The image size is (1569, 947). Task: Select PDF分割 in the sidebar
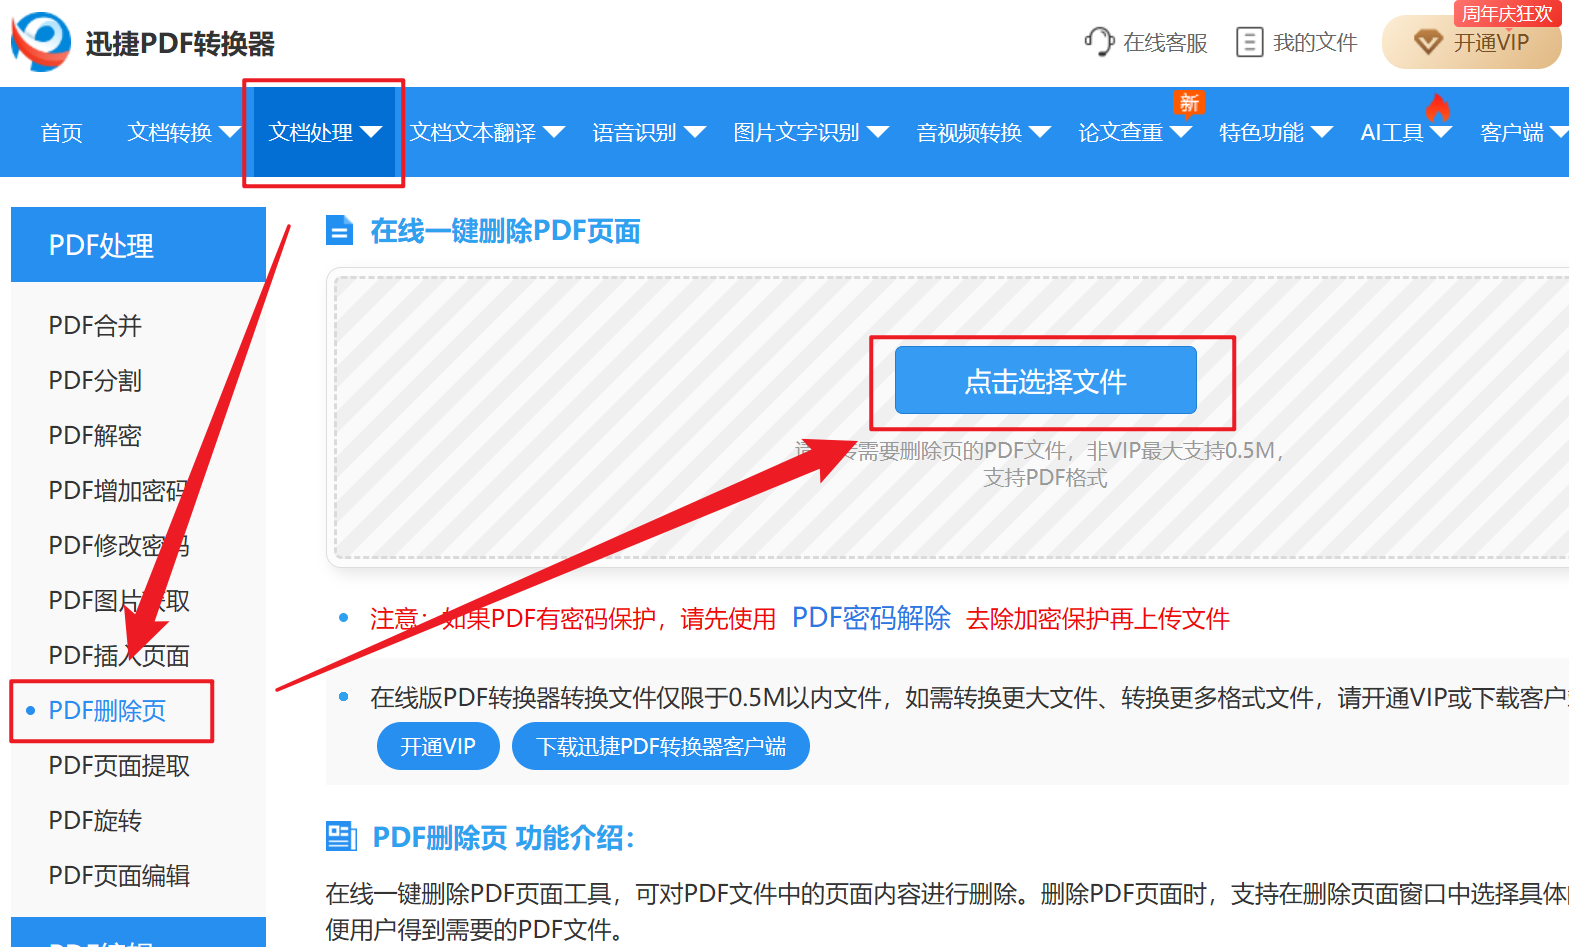(x=95, y=380)
